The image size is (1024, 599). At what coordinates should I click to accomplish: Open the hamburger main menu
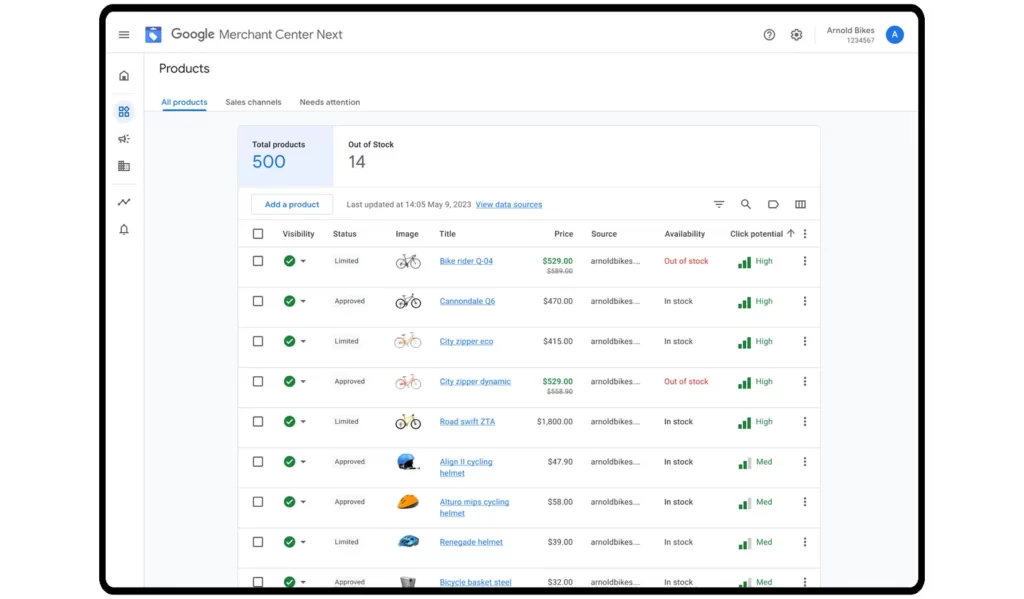point(124,35)
